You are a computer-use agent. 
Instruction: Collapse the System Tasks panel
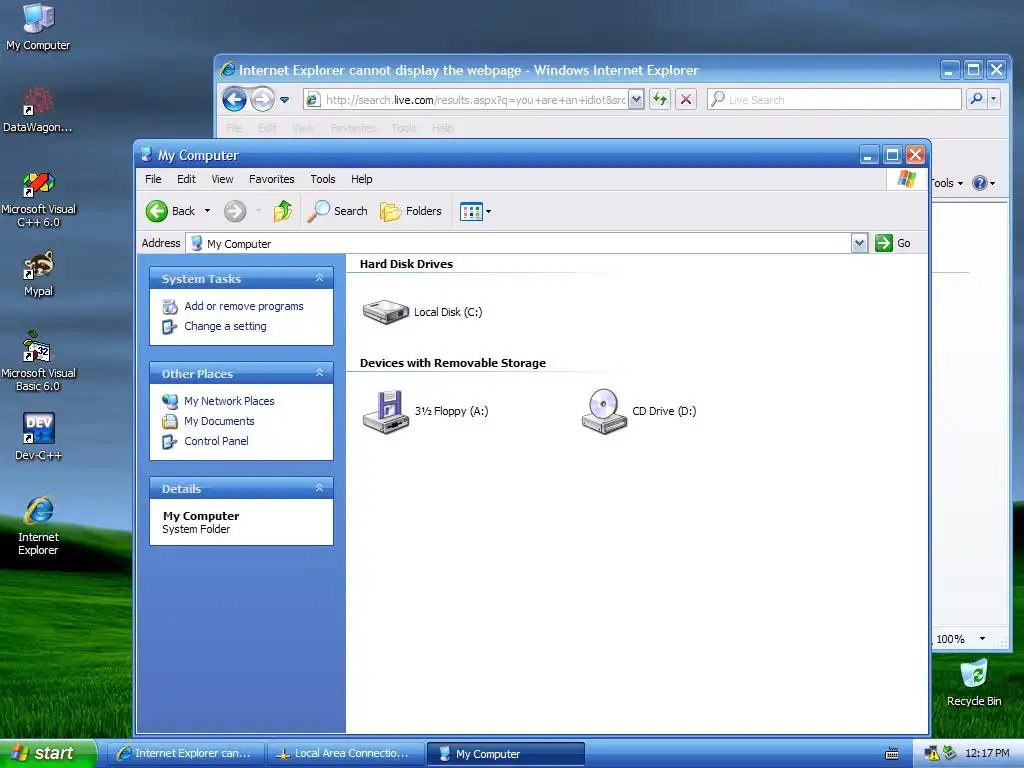(319, 278)
